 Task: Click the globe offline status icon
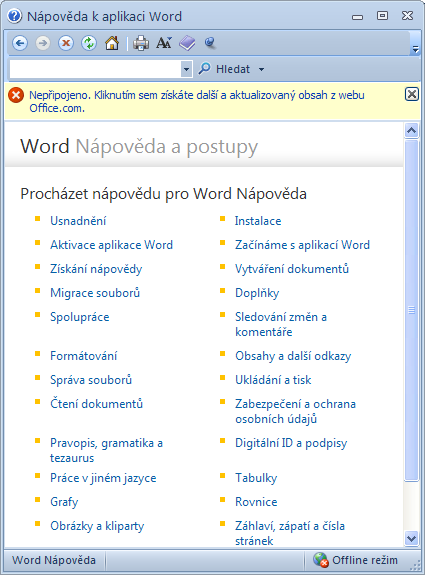tap(321, 560)
